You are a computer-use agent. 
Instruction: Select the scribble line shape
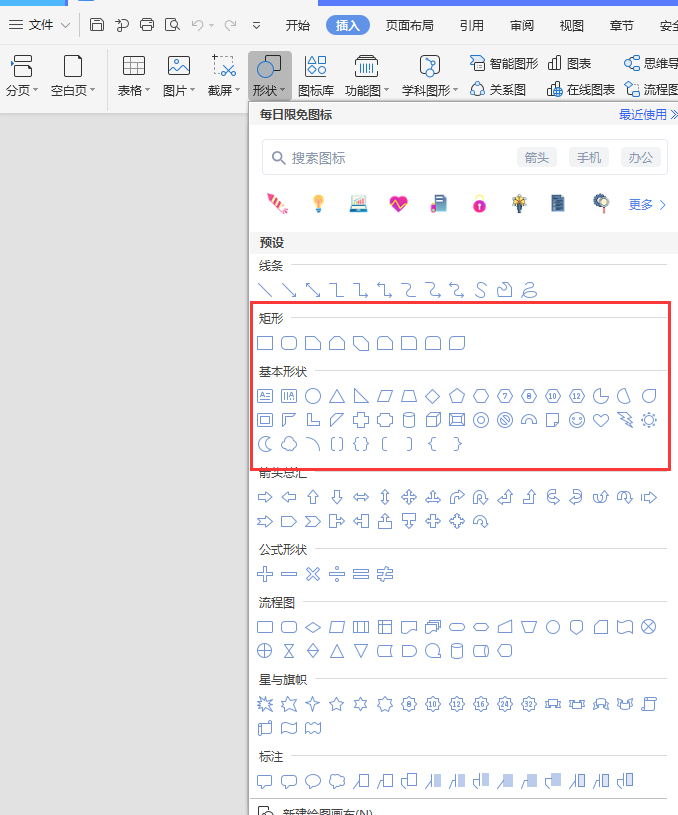pos(529,290)
